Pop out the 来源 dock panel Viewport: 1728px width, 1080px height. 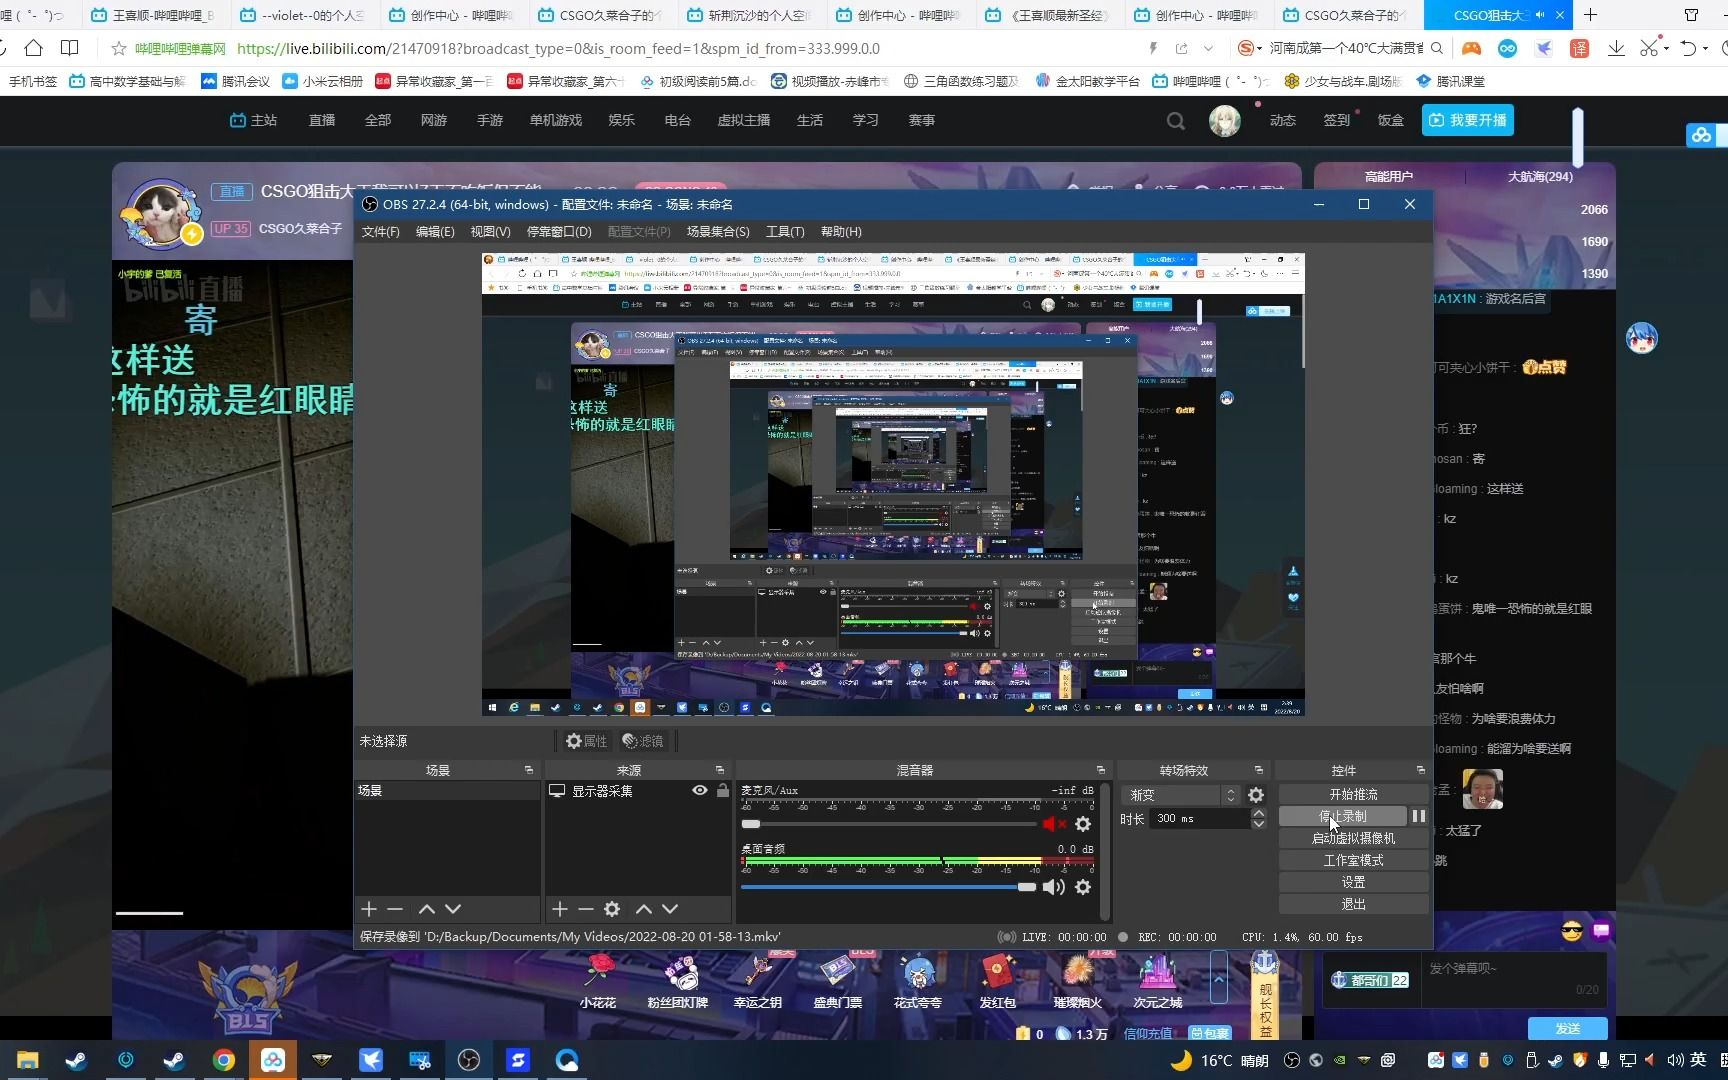click(x=720, y=770)
